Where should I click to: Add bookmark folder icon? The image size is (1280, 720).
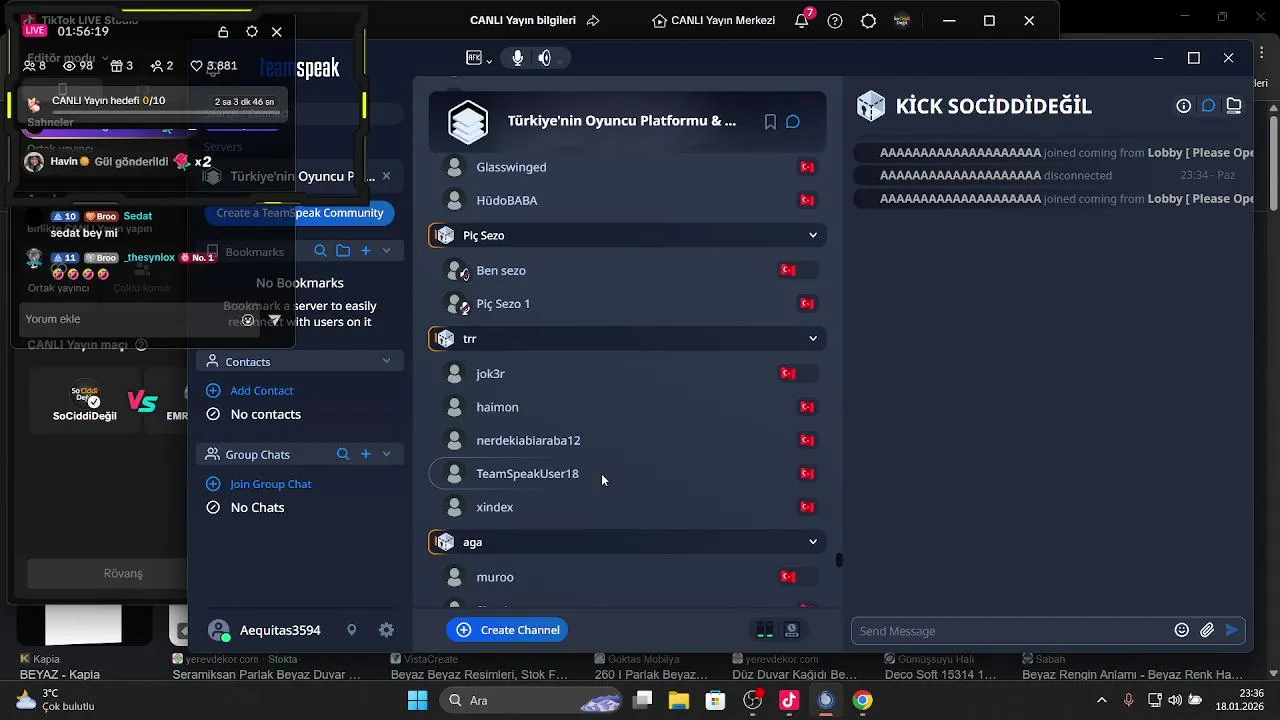(343, 251)
